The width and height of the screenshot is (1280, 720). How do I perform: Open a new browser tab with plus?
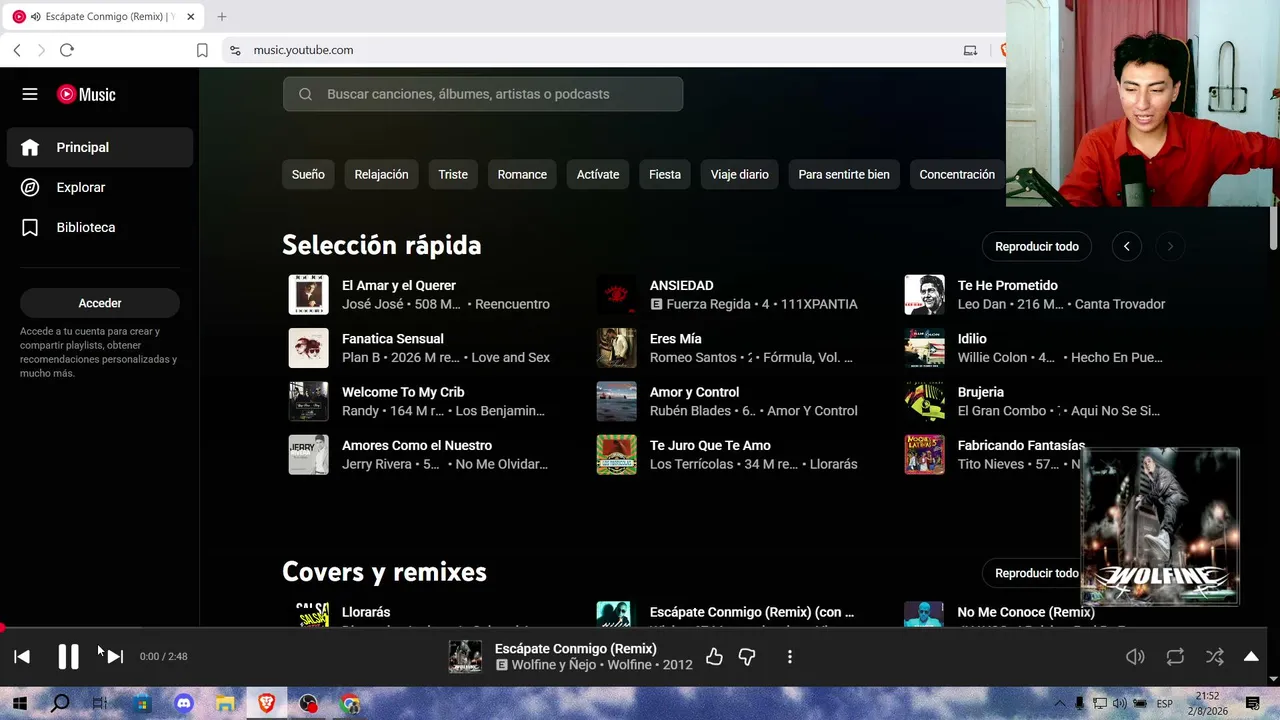(222, 17)
